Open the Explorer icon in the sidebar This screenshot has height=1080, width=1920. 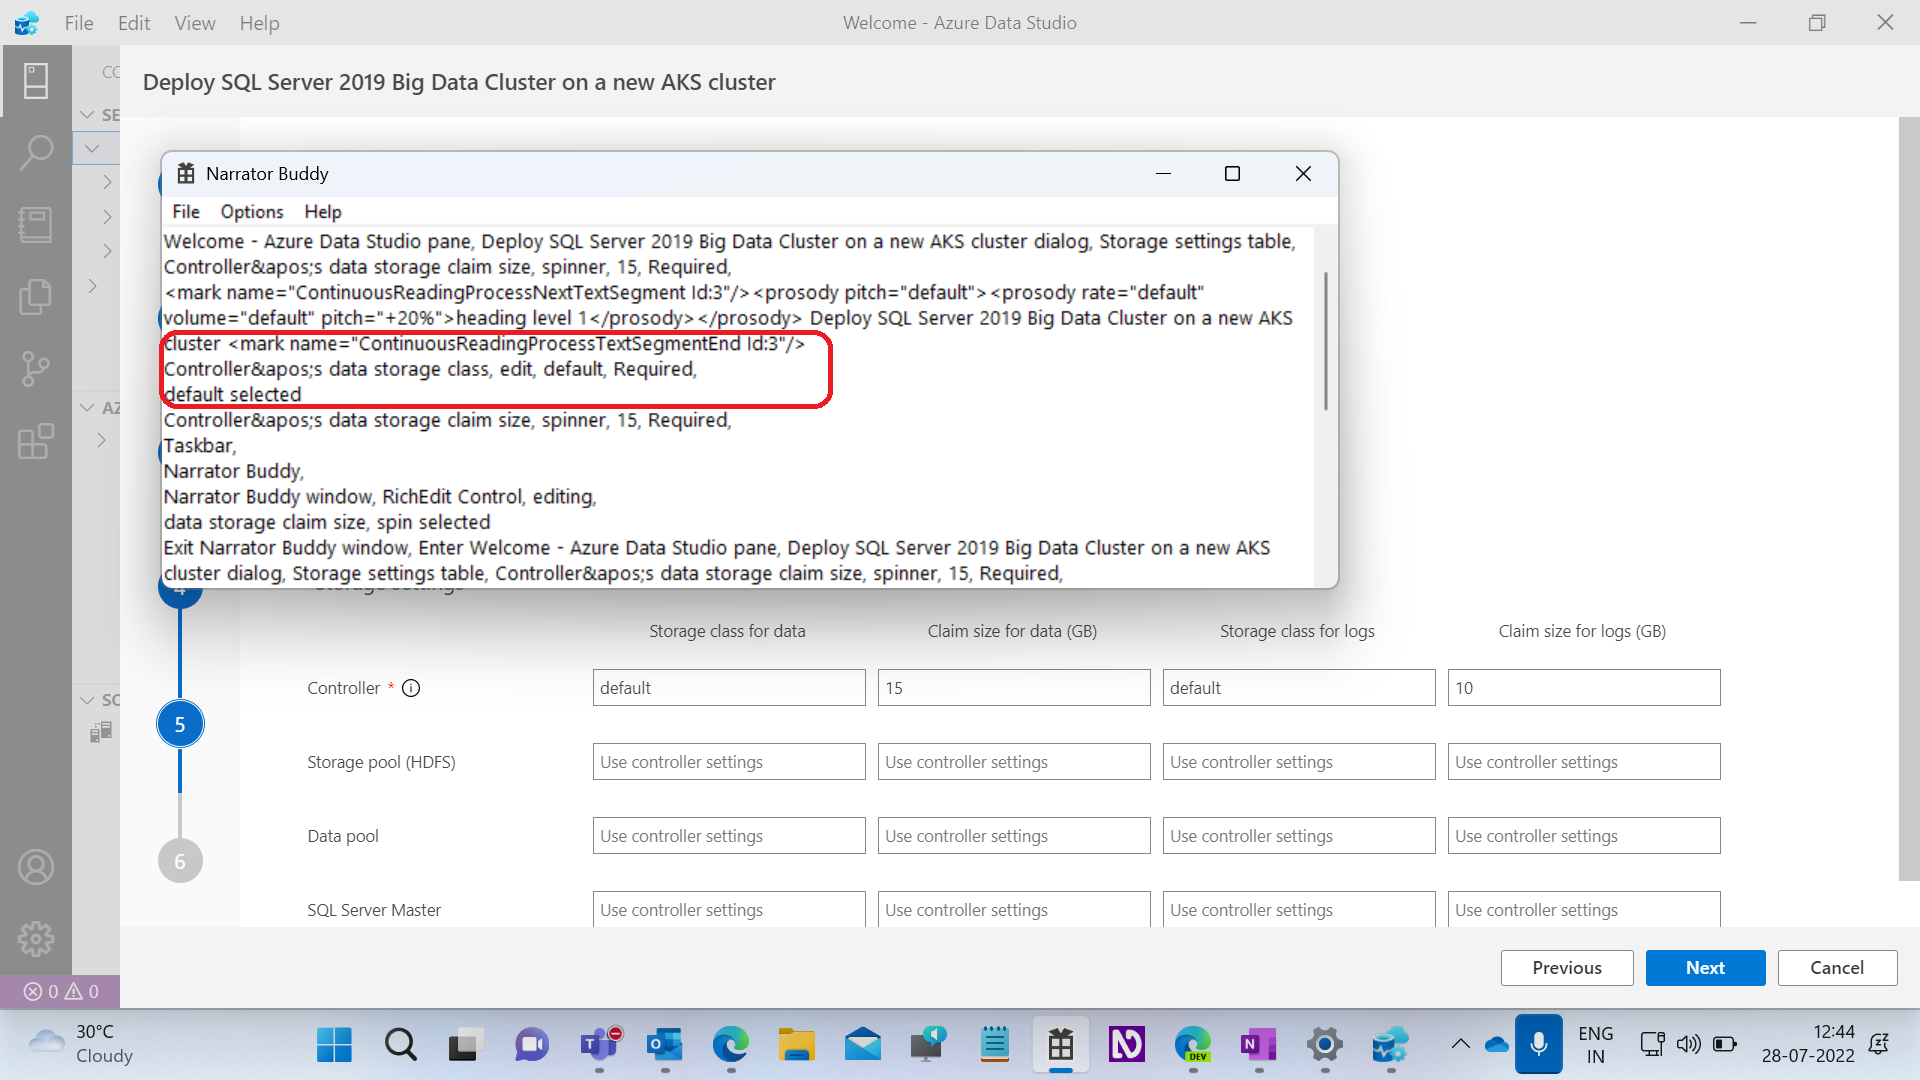click(37, 296)
